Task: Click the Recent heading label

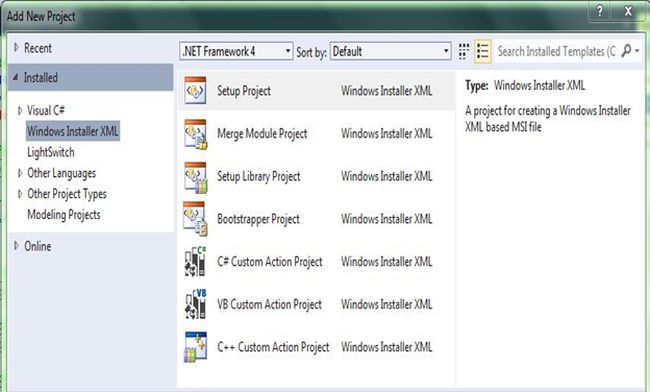Action: click(x=38, y=48)
